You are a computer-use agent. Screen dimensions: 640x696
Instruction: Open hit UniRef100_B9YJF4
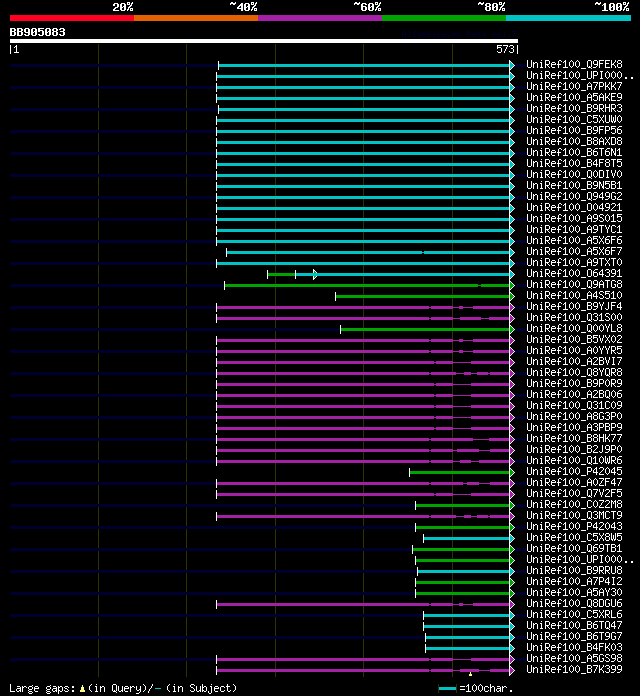574,306
